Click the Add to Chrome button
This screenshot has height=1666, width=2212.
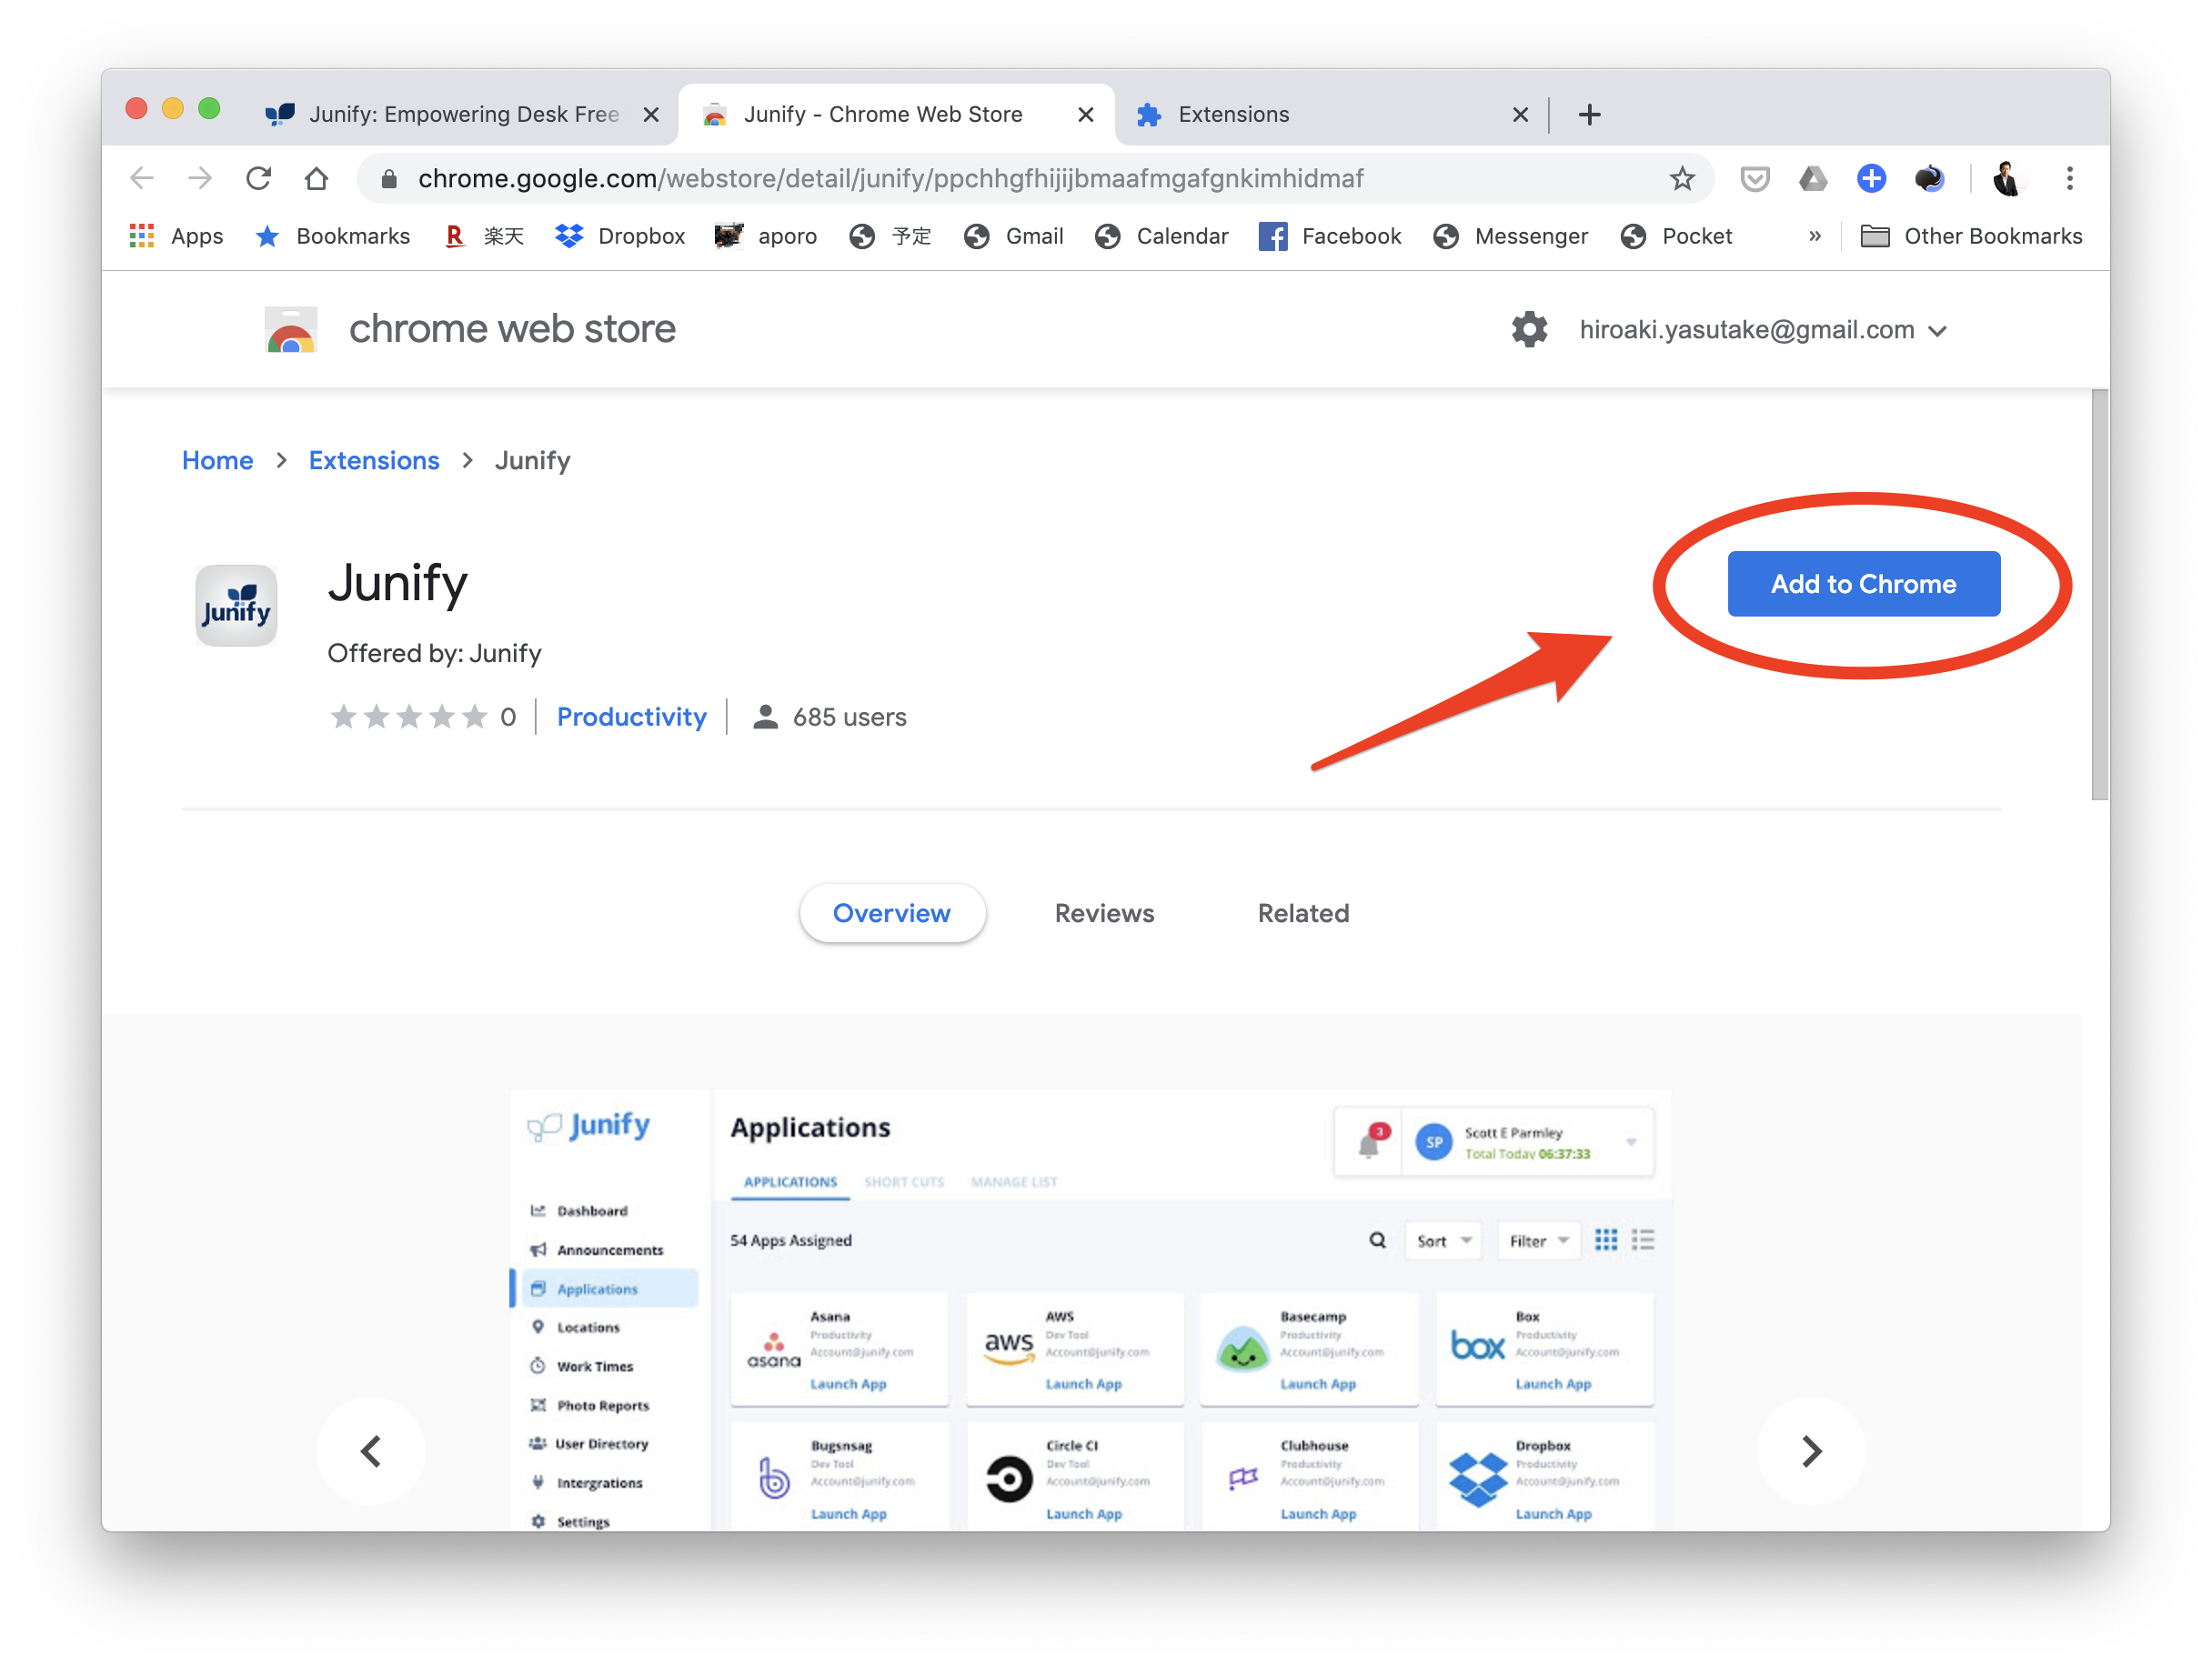point(1863,584)
